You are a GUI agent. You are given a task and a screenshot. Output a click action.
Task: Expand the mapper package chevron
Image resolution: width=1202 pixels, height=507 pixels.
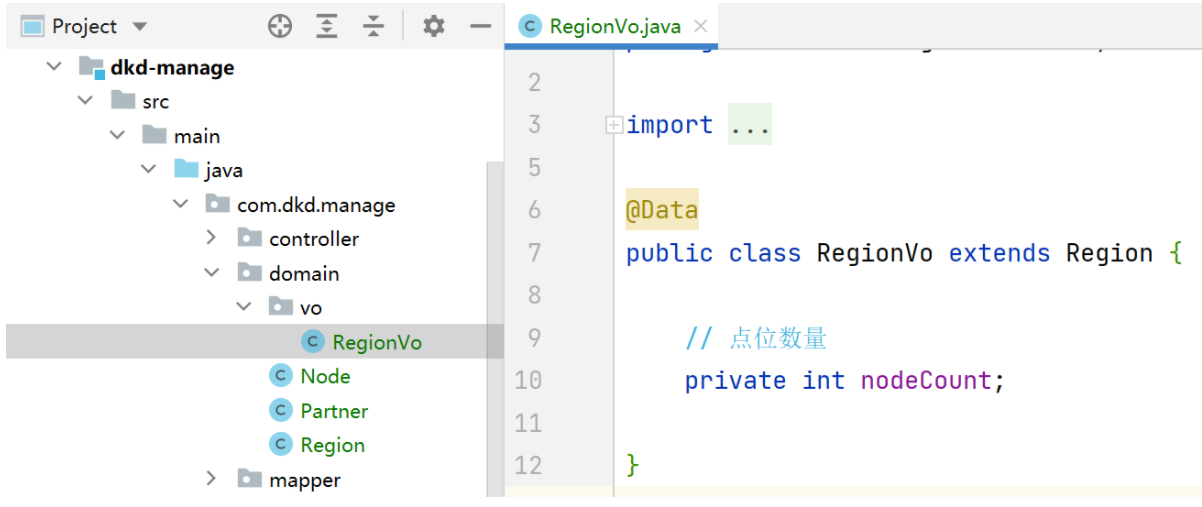click(211, 479)
